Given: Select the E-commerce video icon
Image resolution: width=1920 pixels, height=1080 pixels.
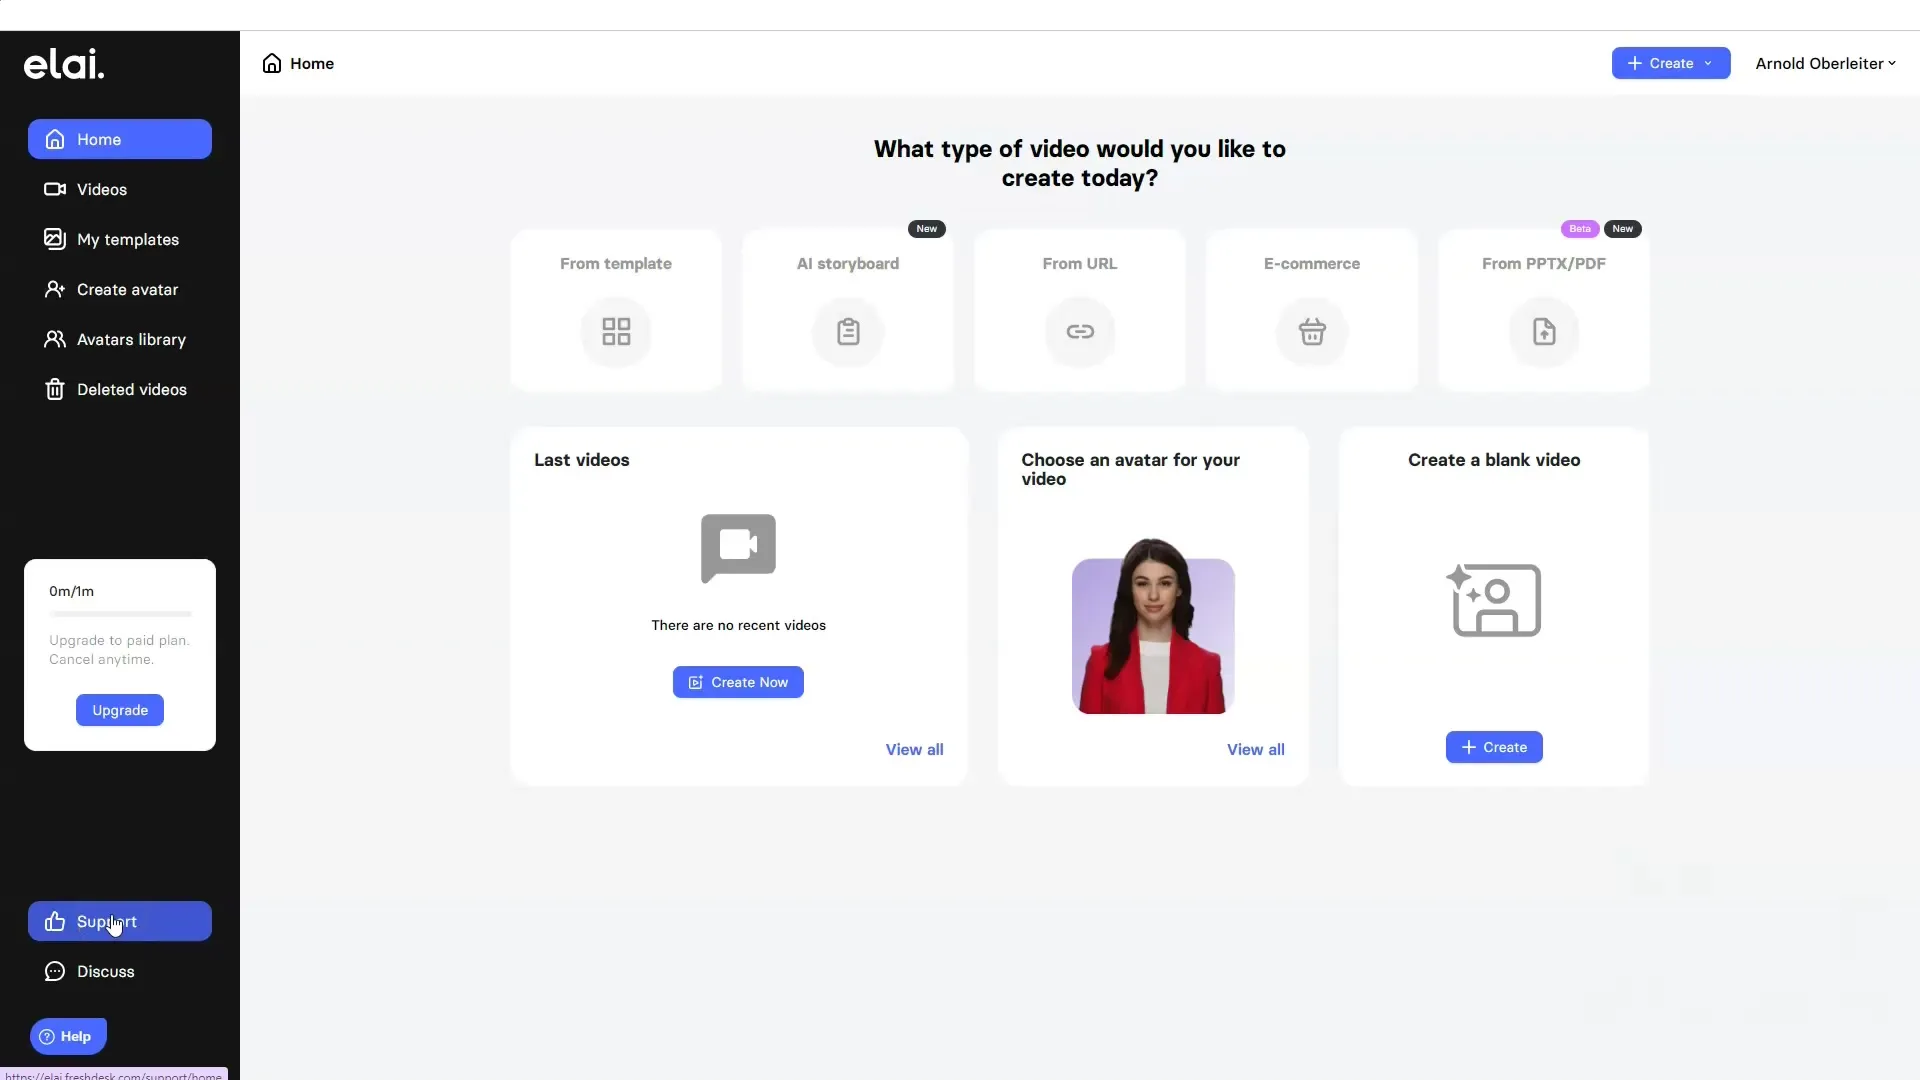Looking at the screenshot, I should [x=1311, y=331].
